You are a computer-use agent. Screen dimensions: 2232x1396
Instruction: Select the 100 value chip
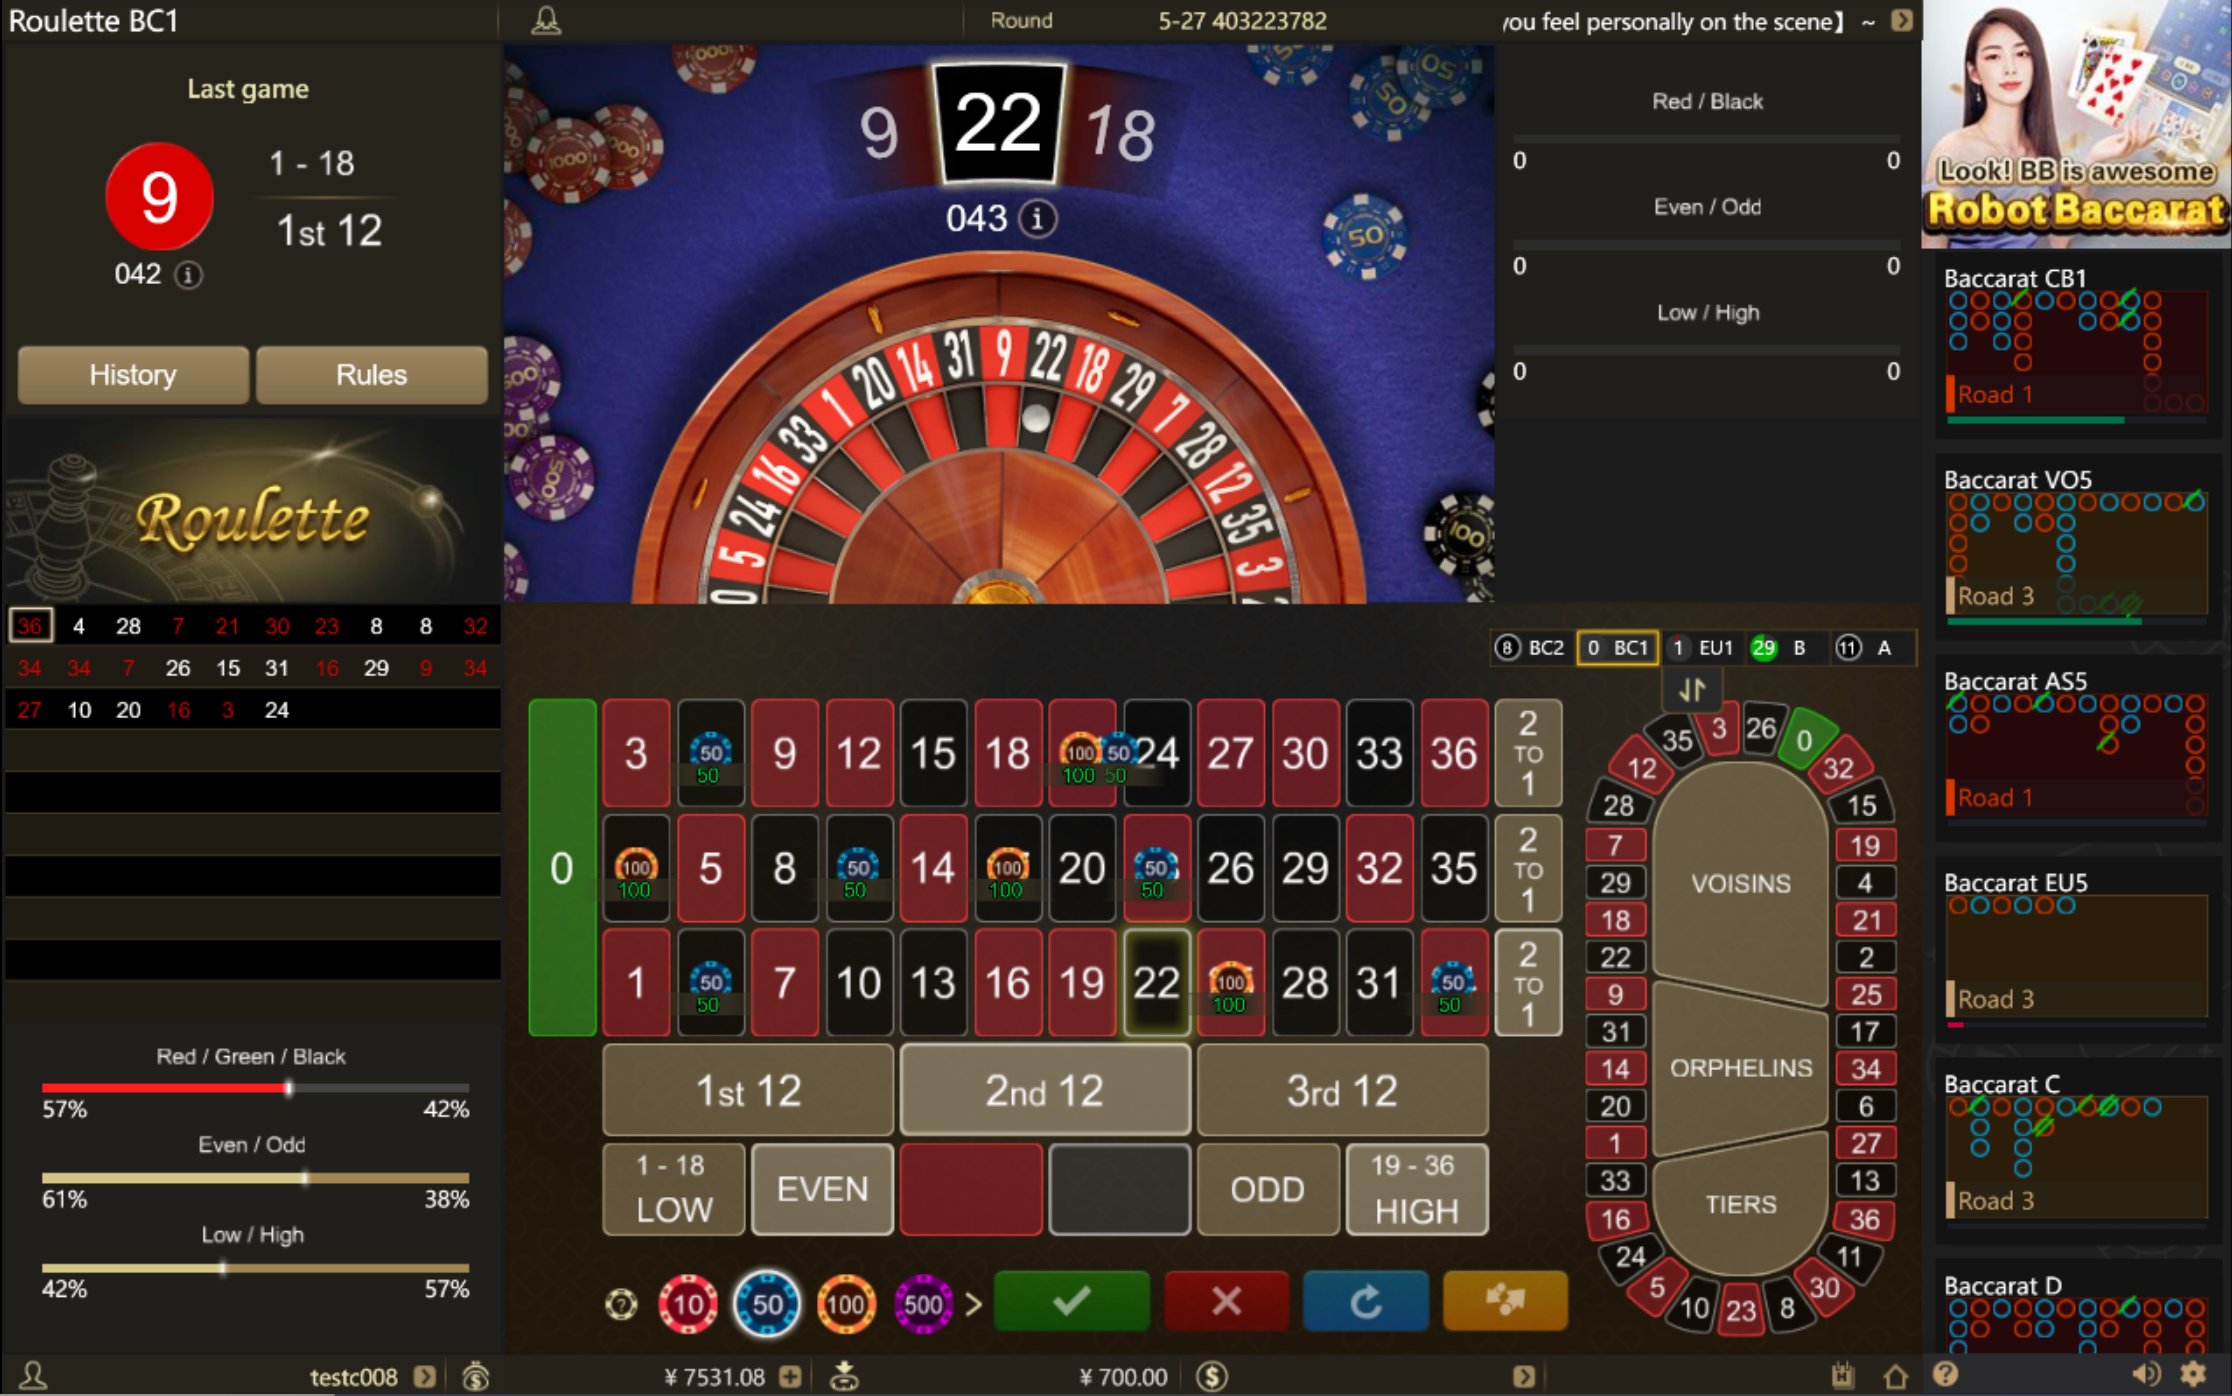(845, 1303)
